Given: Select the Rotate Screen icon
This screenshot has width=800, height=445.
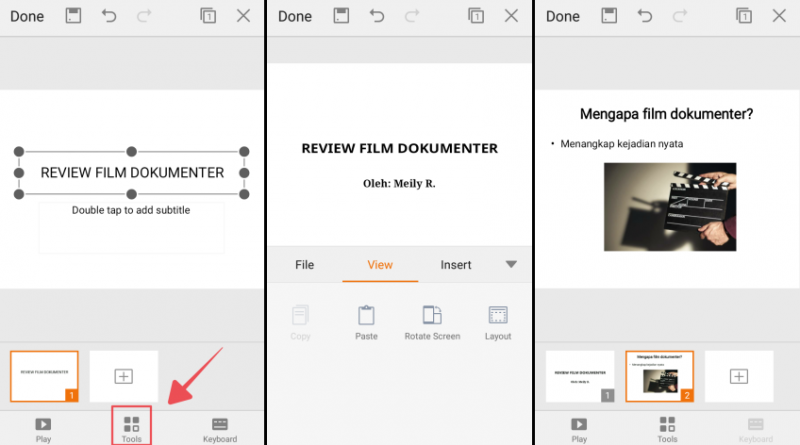Looking at the screenshot, I should click(432, 316).
